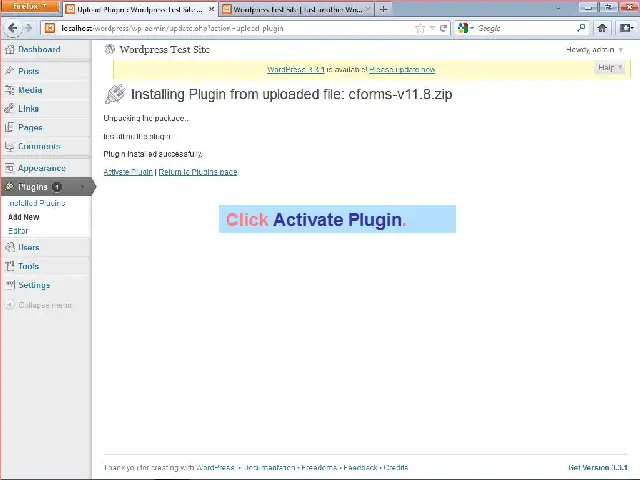Open Installed Plugins submenu item
Image resolution: width=640 pixels, height=480 pixels.
36,203
